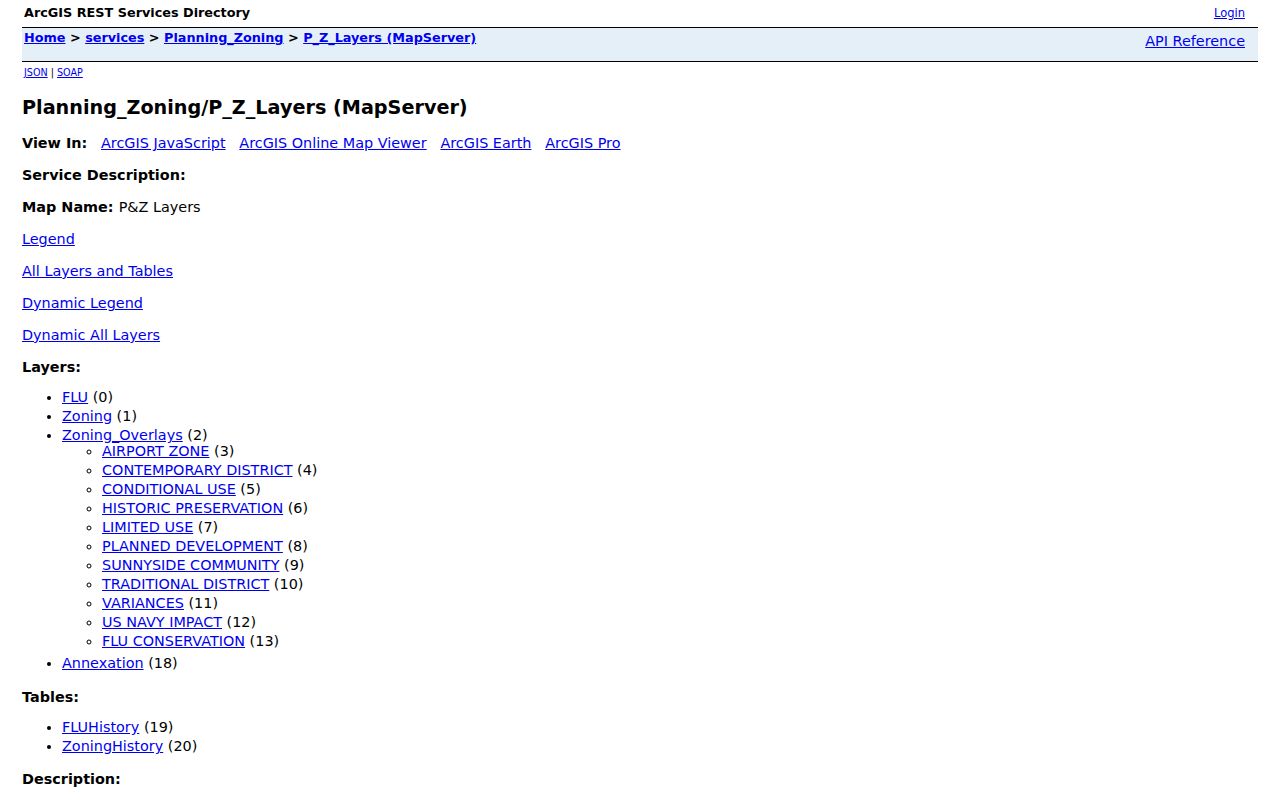Open US NAVY IMPACT sublayer
Screen dimensions: 1280x800
[162, 622]
